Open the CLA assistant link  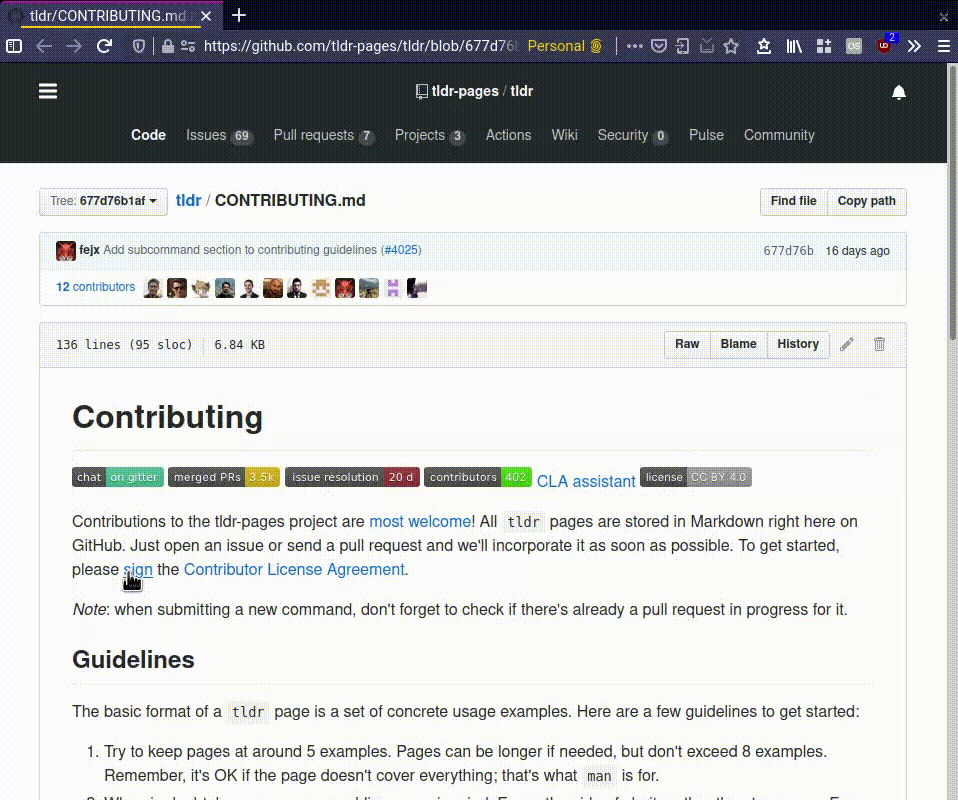coord(586,482)
